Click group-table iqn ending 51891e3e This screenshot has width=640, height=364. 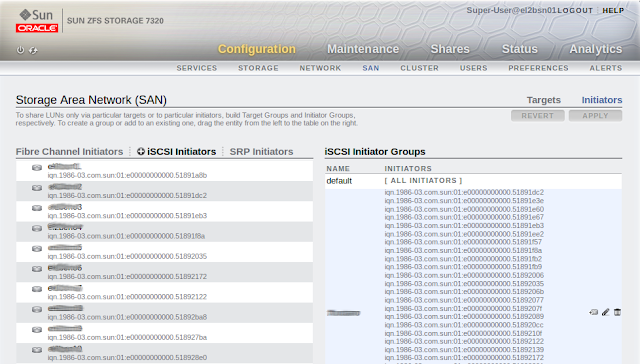click(464, 201)
